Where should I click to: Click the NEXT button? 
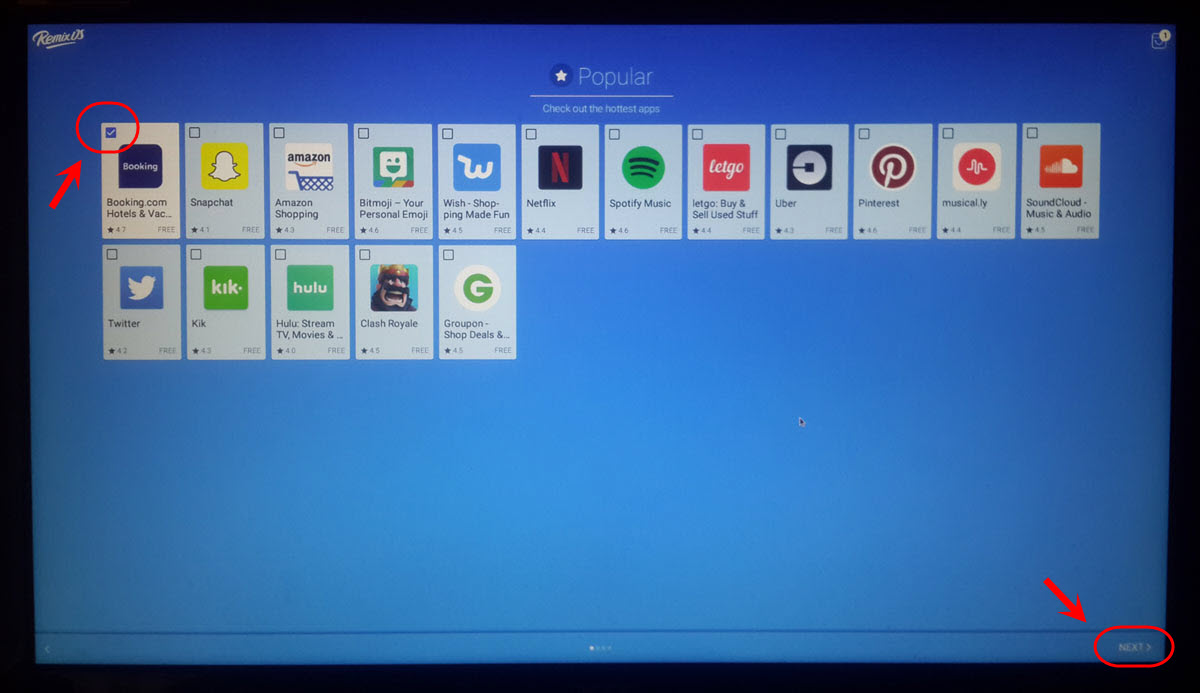tap(1135, 648)
